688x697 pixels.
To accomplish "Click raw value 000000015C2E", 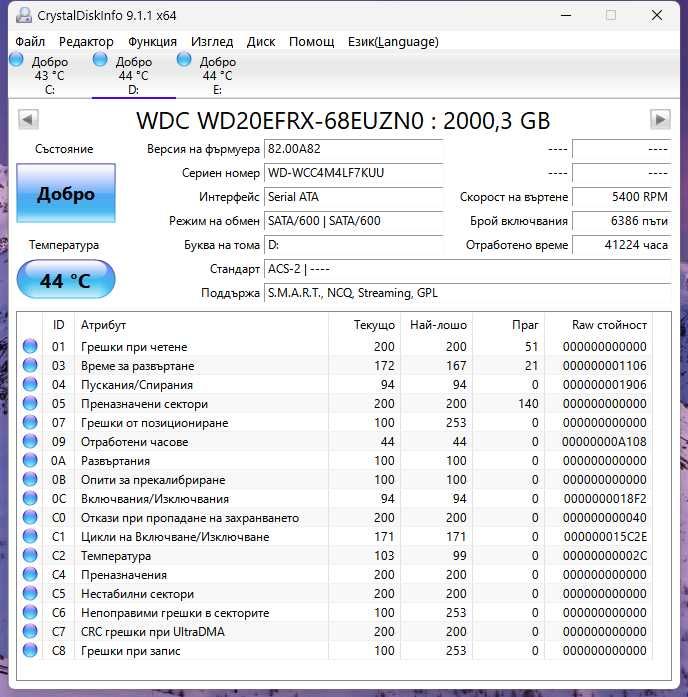I will point(605,537).
